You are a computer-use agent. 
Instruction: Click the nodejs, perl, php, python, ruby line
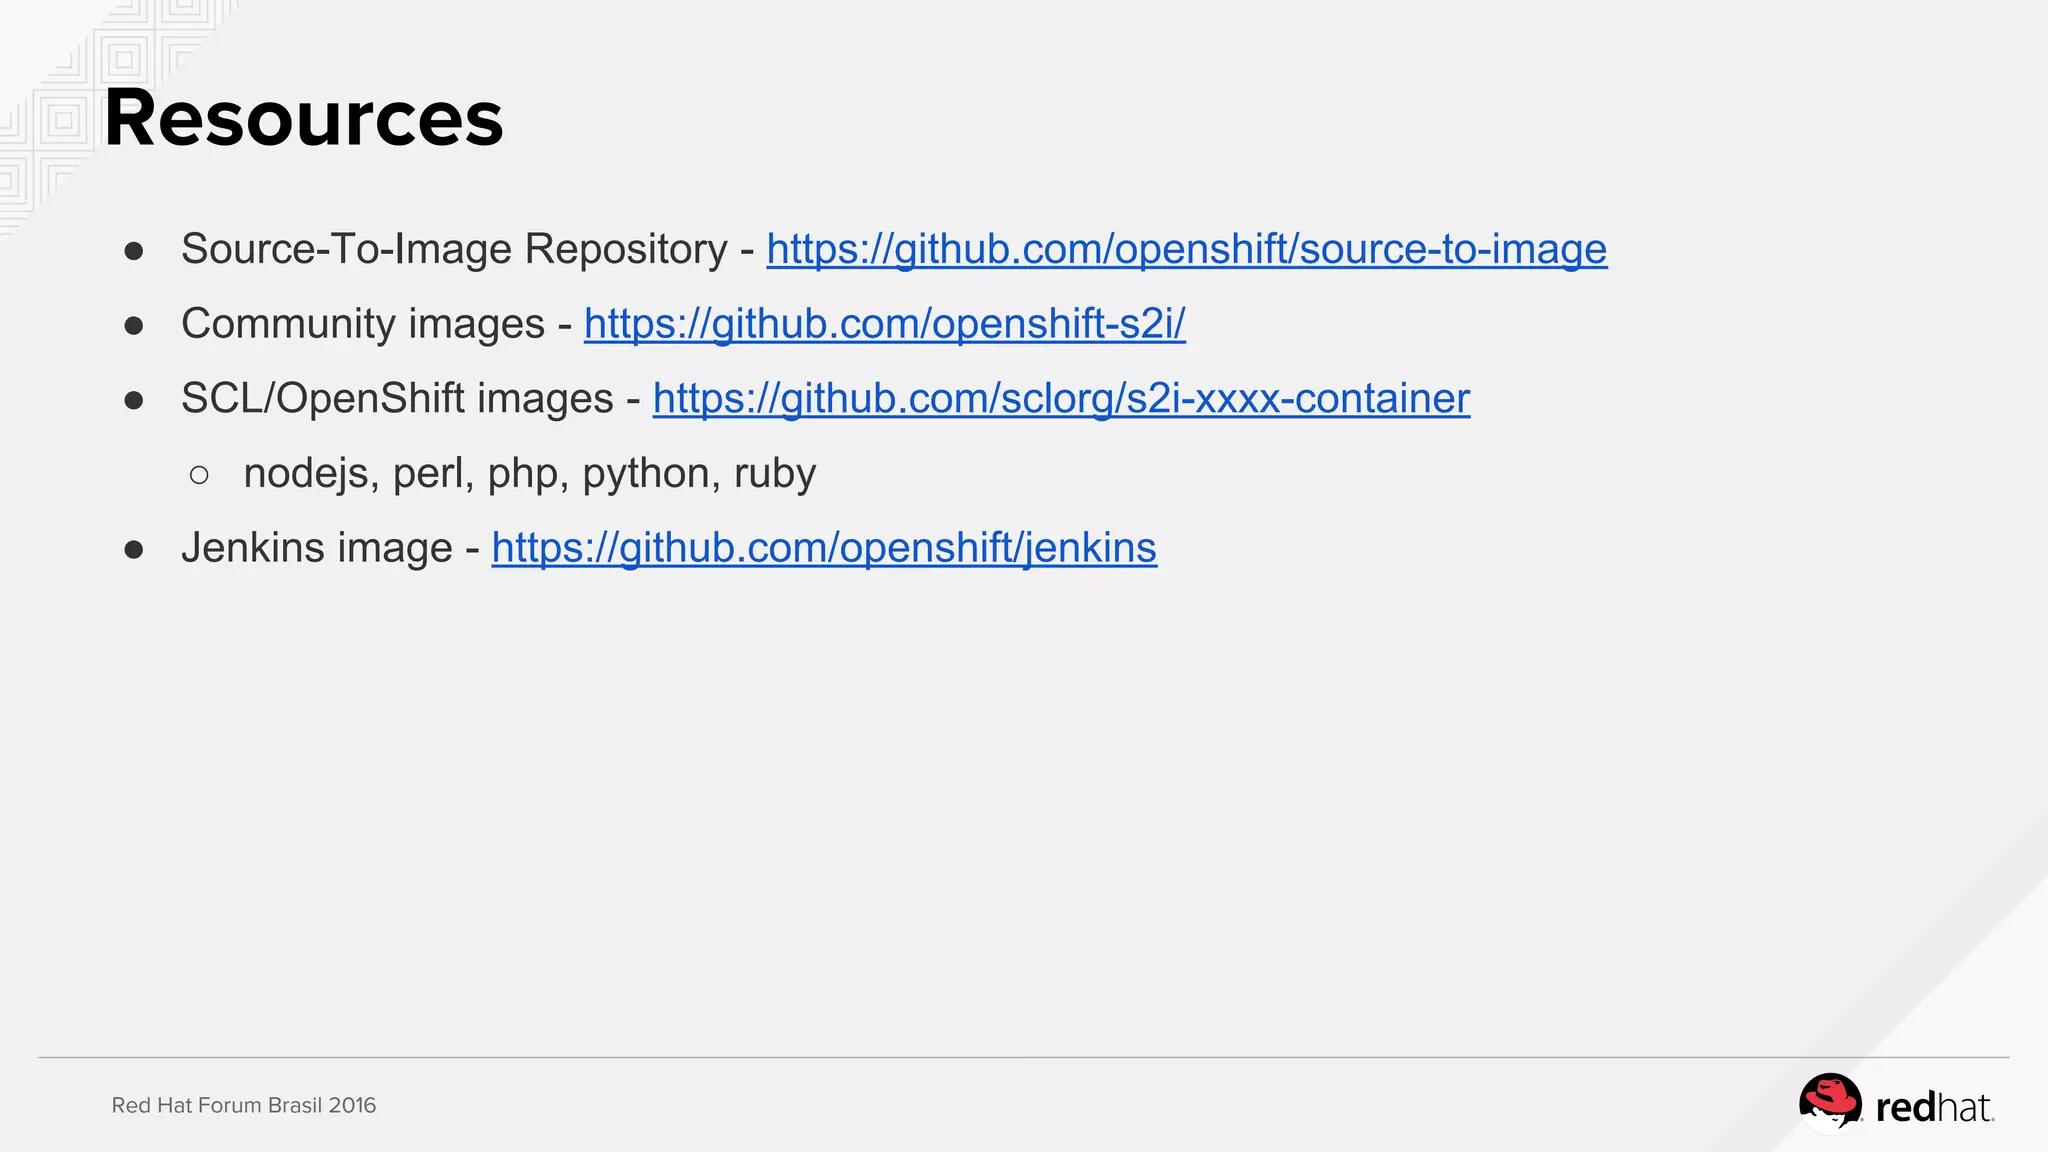click(529, 473)
